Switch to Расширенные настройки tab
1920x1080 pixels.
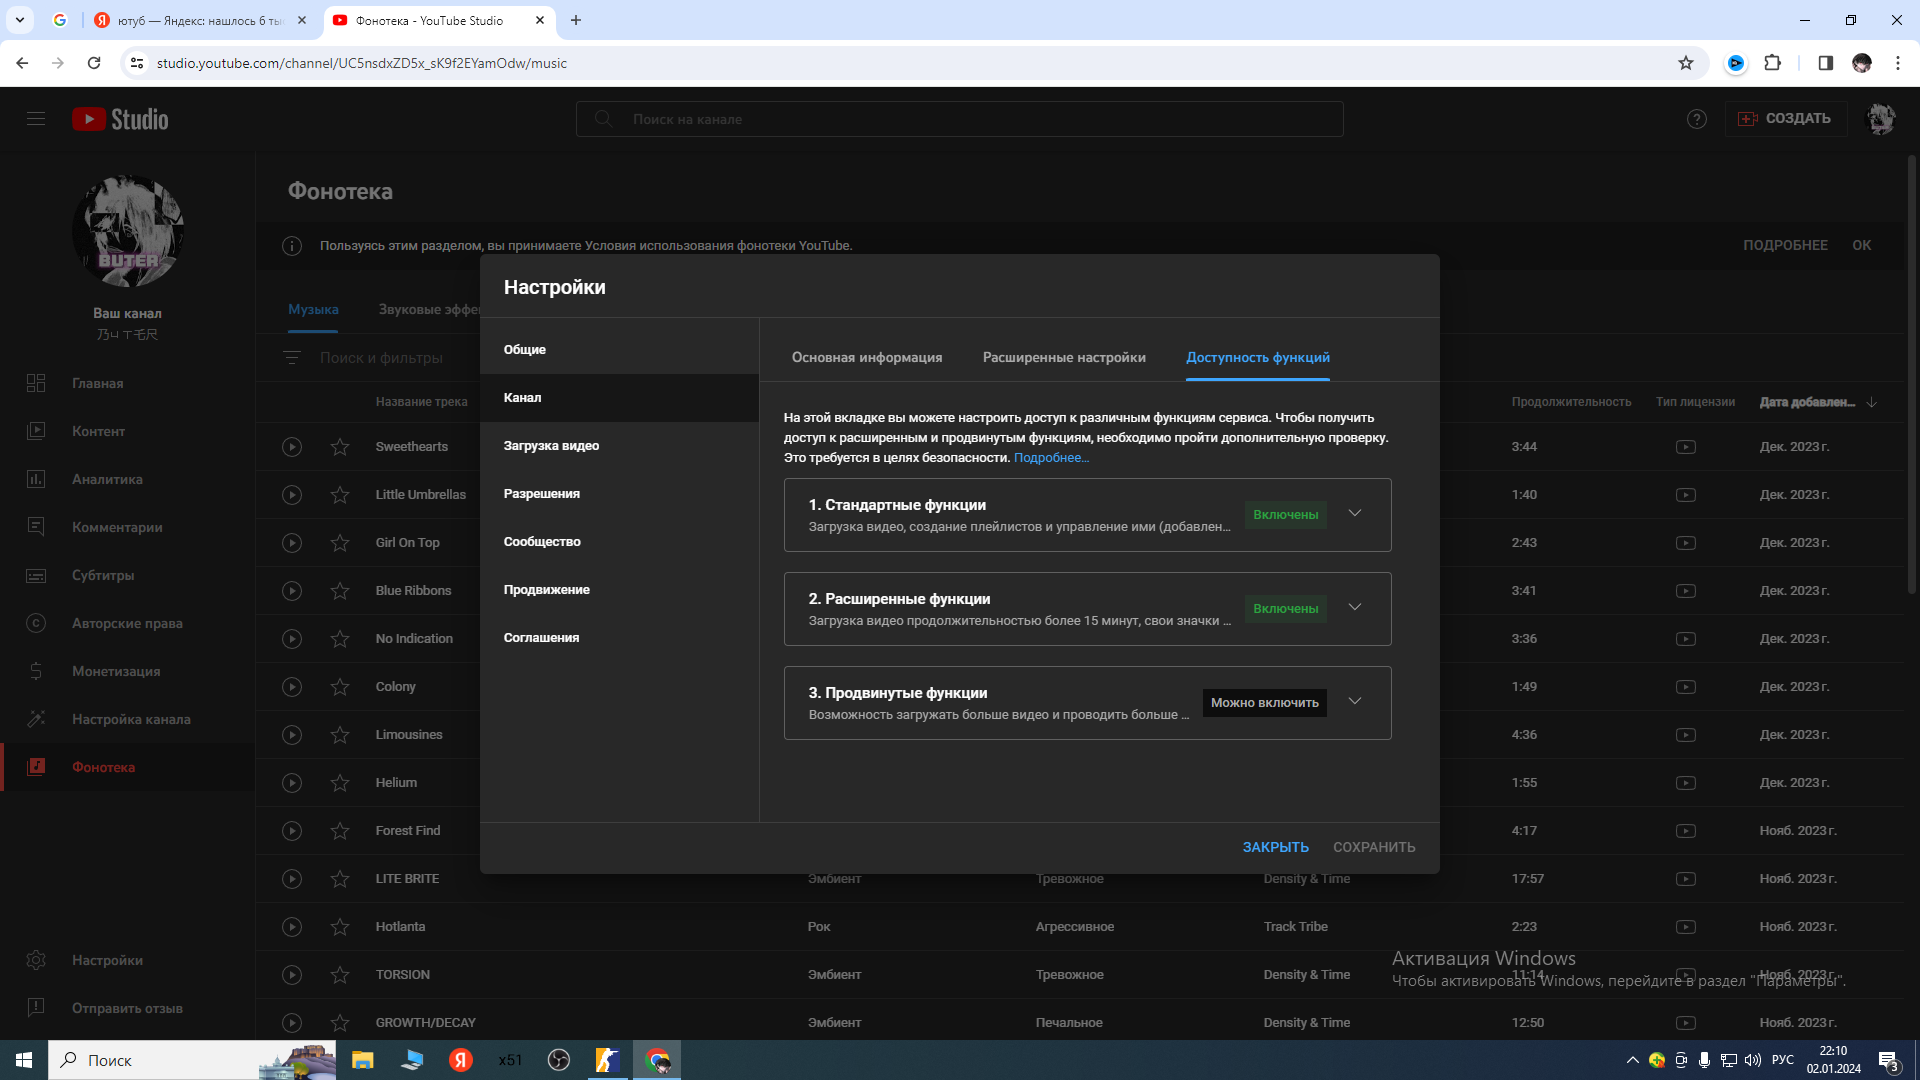click(x=1064, y=357)
